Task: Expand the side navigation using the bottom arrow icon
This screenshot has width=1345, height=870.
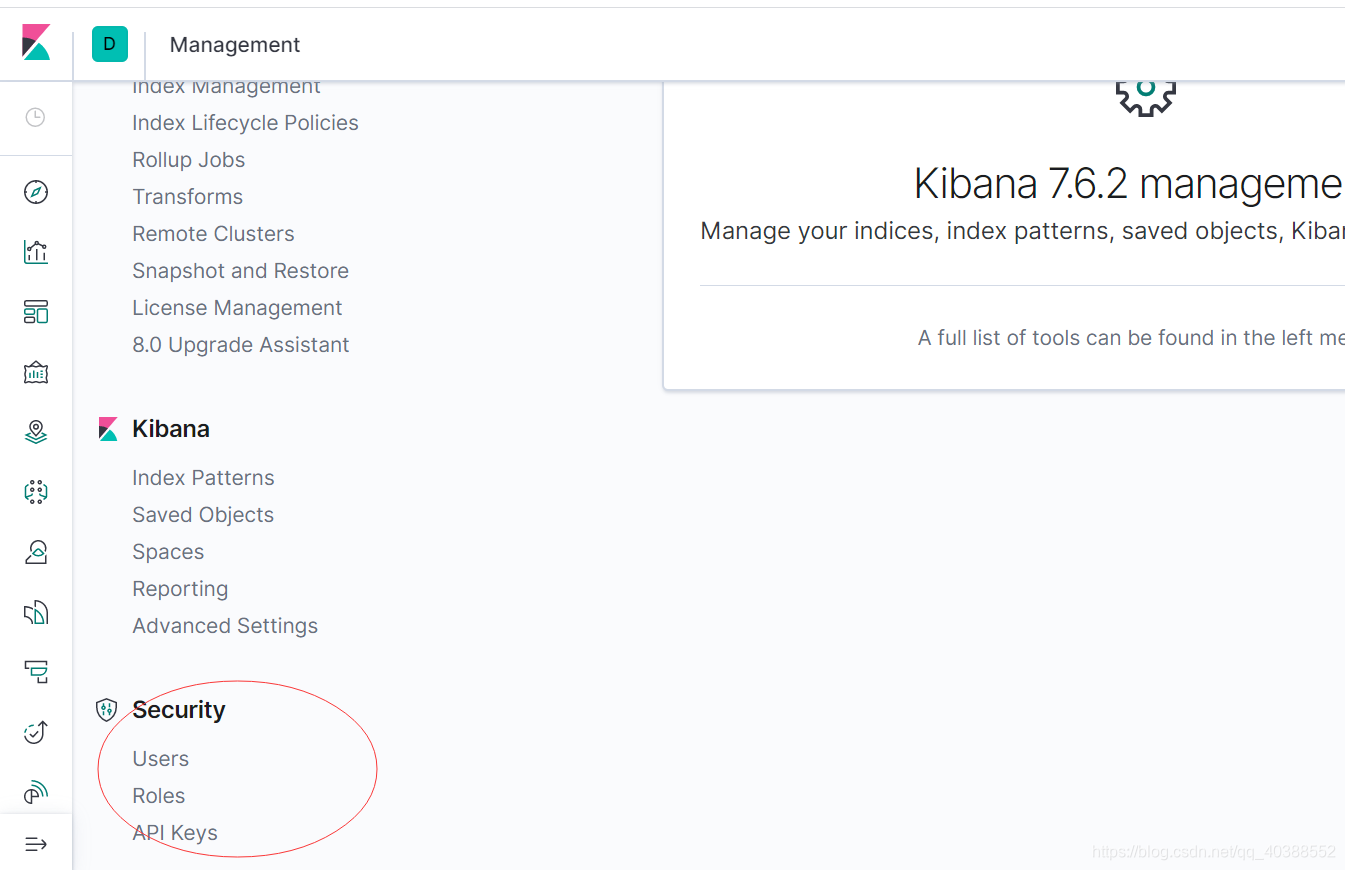Action: [36, 844]
